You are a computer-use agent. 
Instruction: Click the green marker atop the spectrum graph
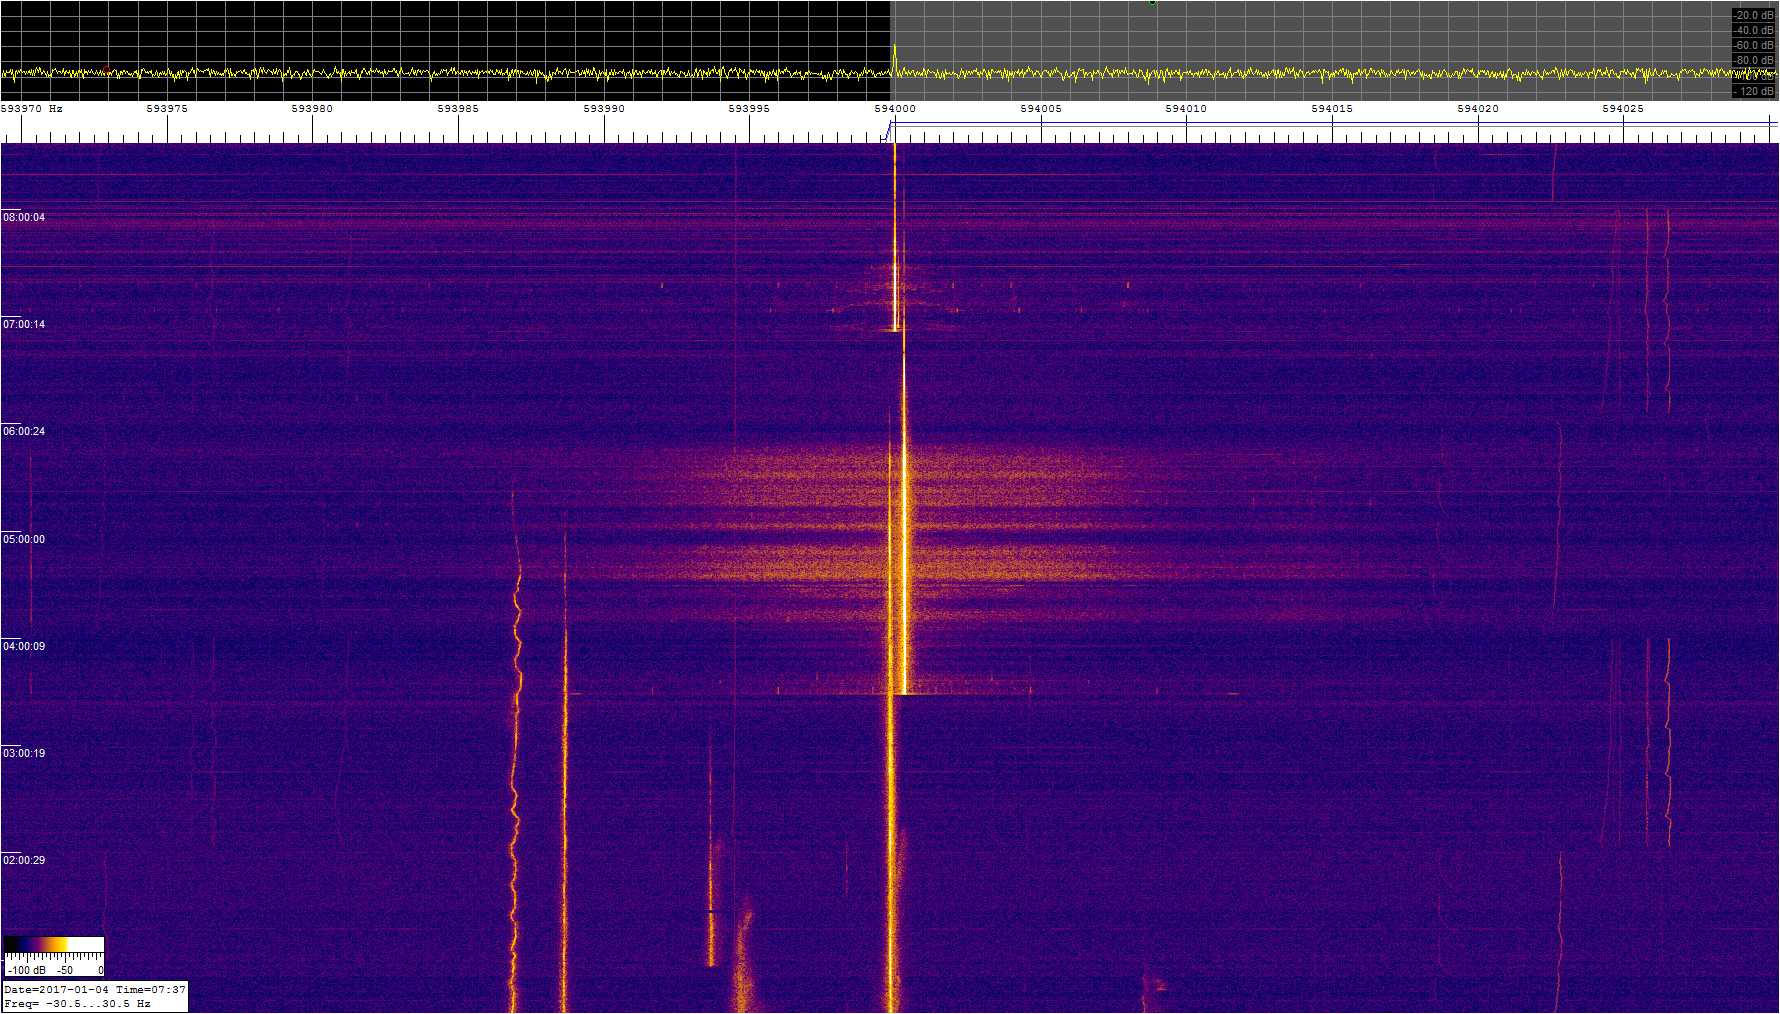pyautogui.click(x=1152, y=3)
